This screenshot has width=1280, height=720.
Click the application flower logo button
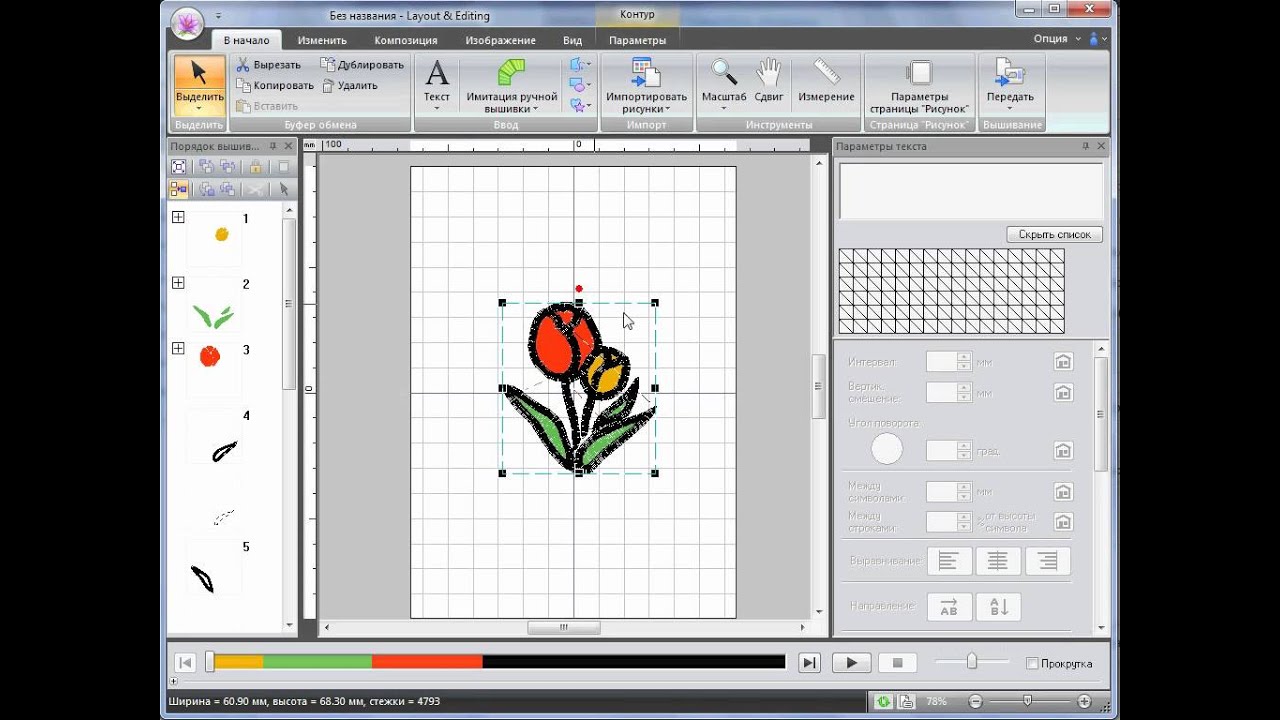coord(186,23)
